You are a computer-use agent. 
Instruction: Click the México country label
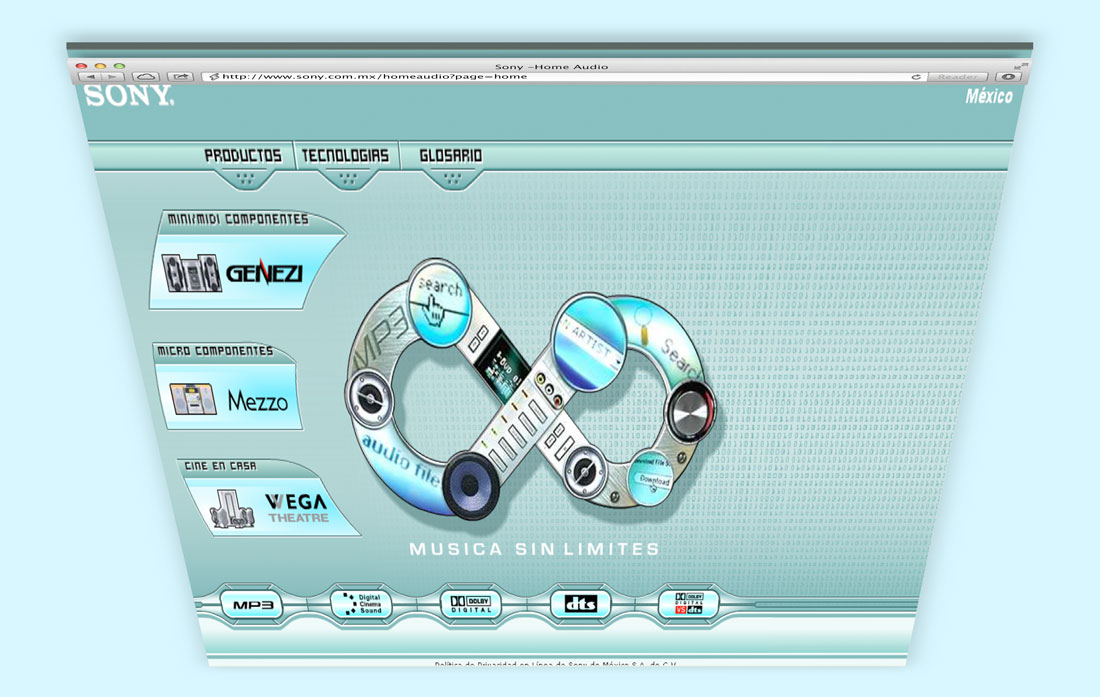point(988,97)
